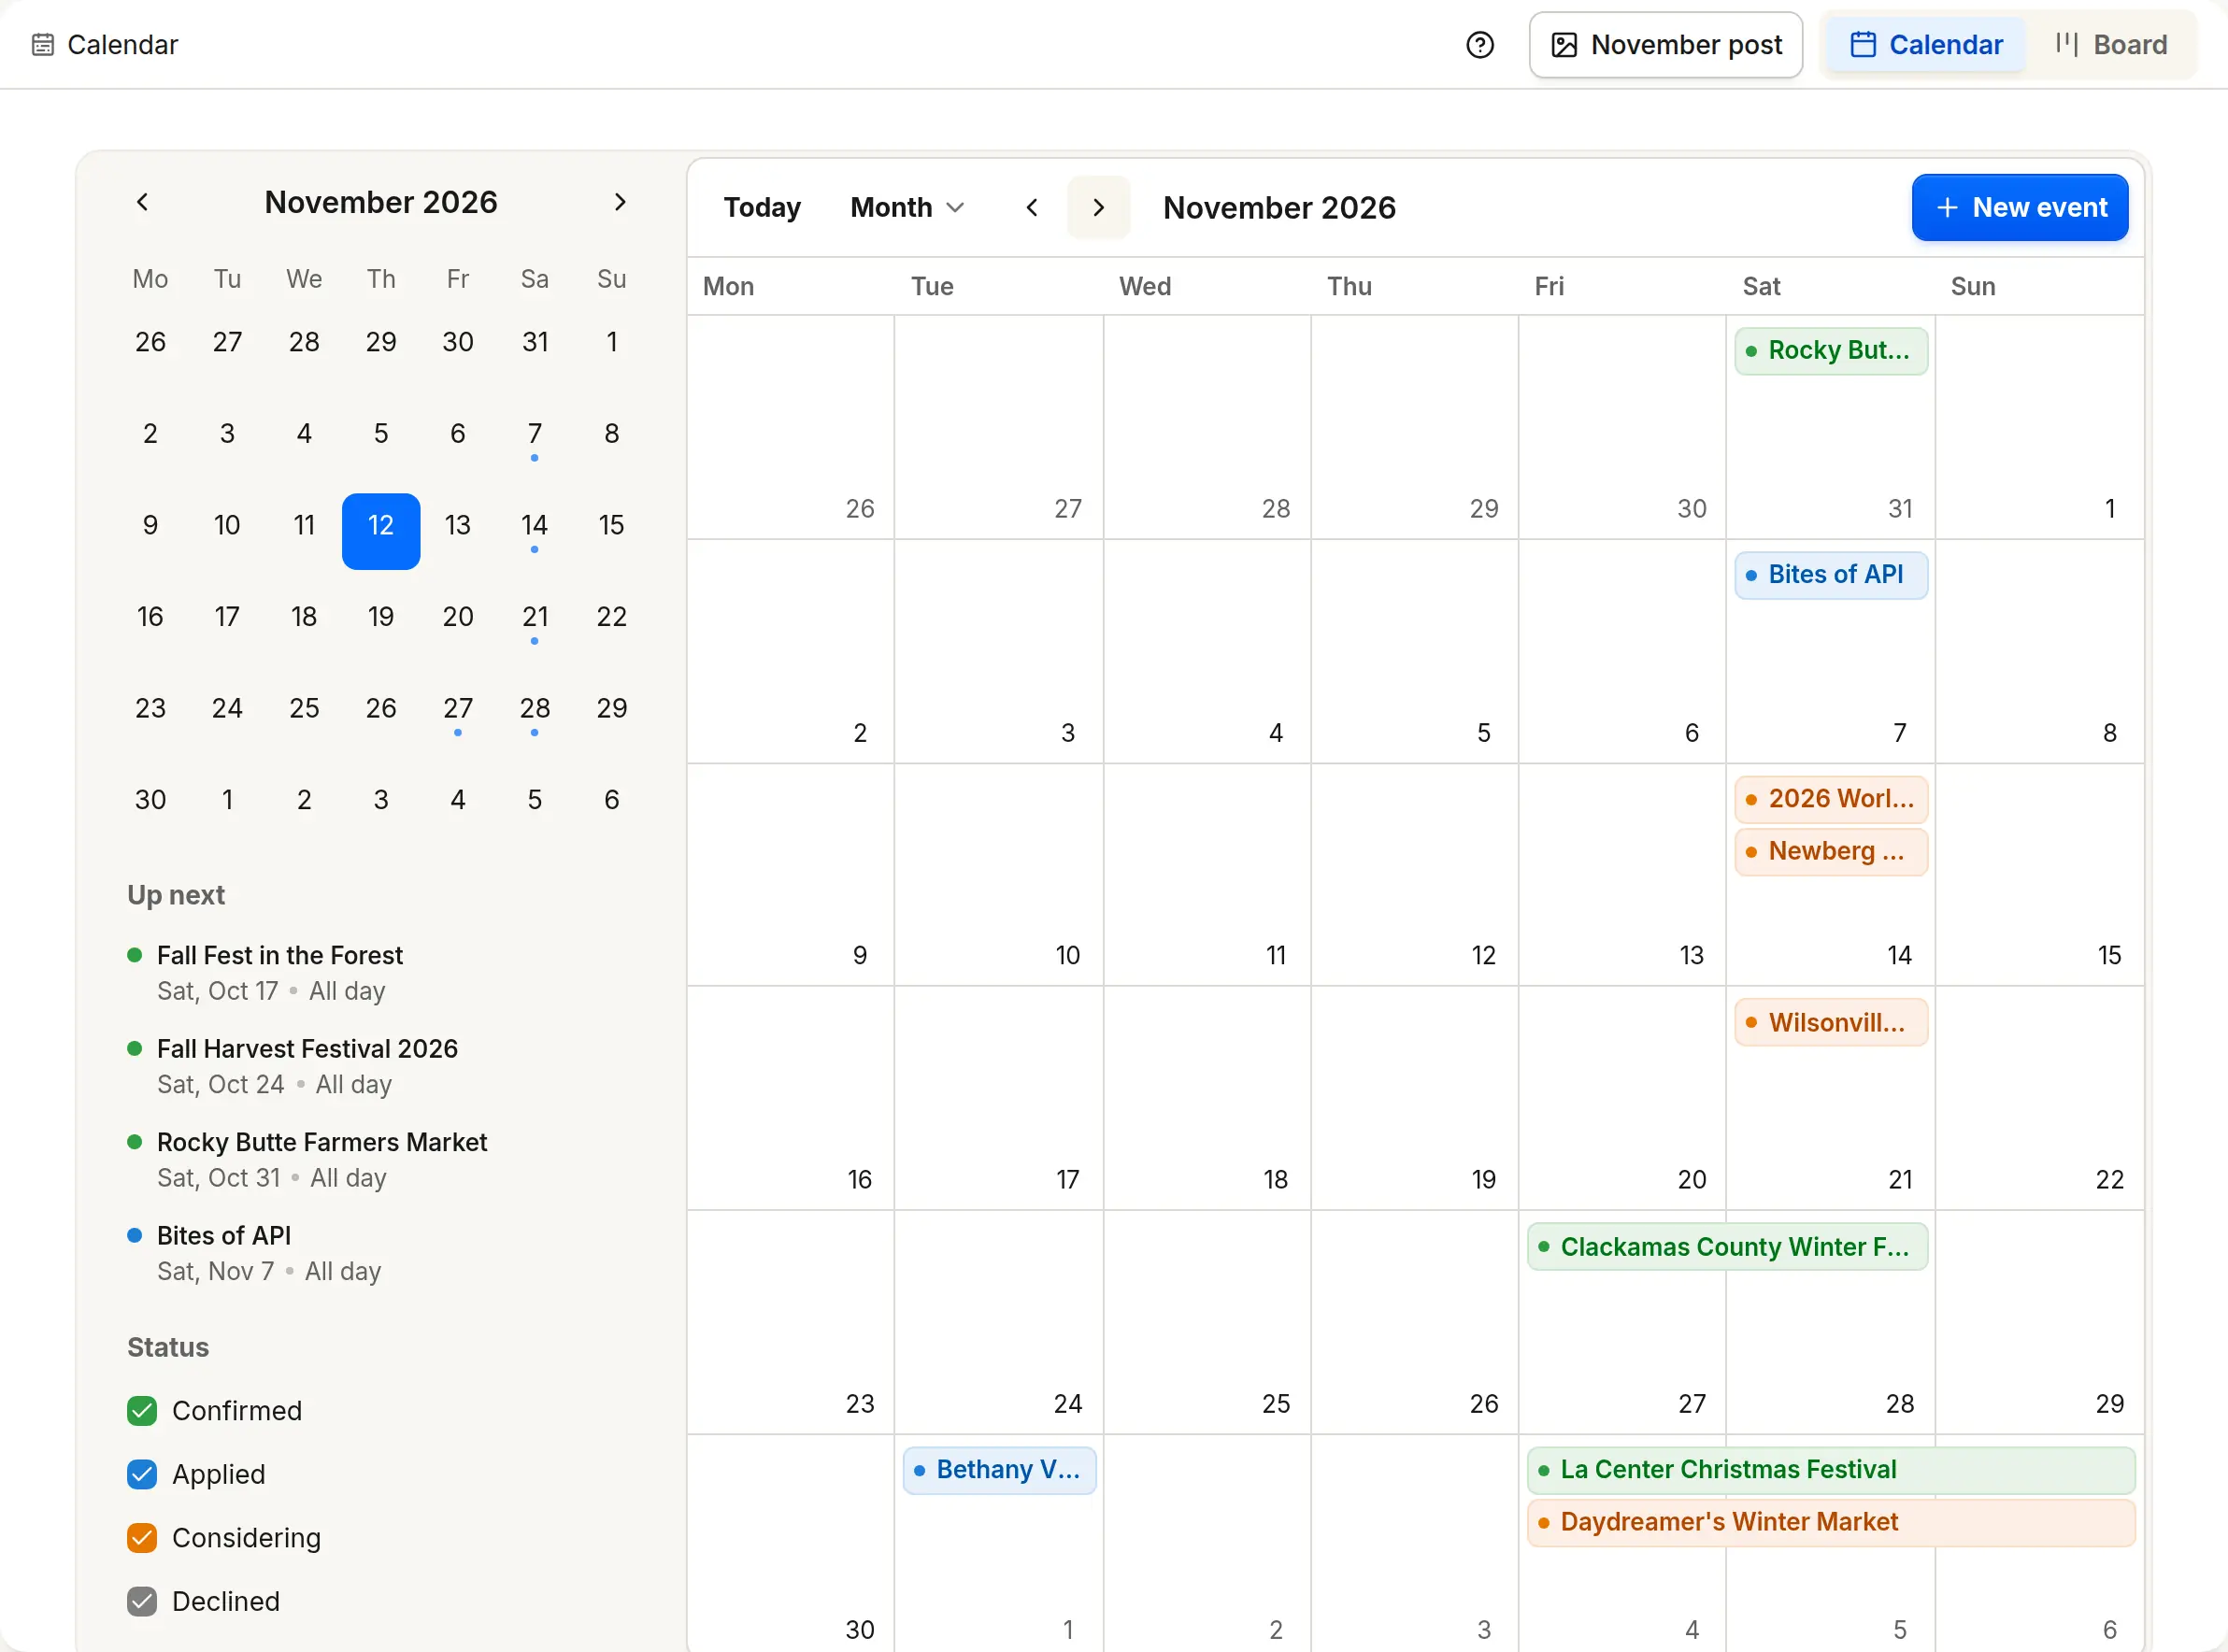Uncheck the Applied status filter
Screen dimensions: 2228x1652
[142, 1475]
